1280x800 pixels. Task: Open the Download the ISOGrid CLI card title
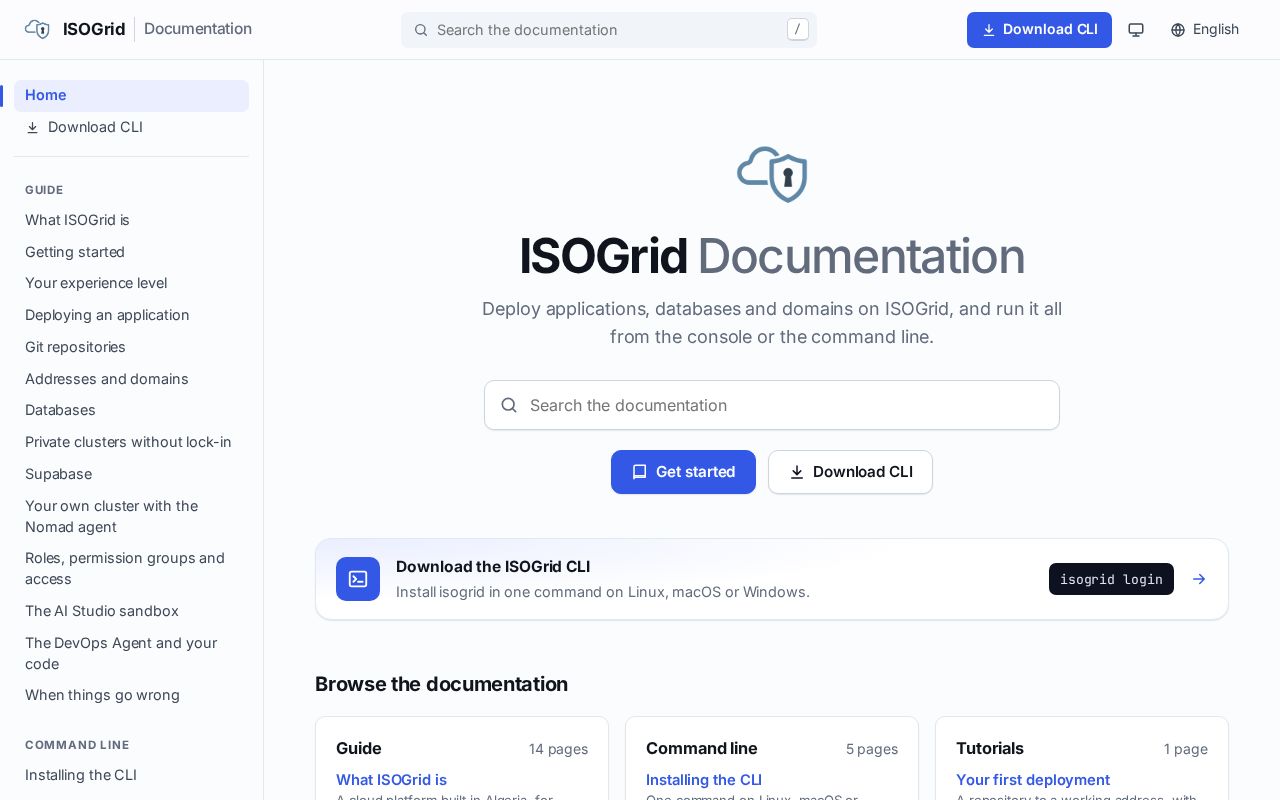pos(493,566)
